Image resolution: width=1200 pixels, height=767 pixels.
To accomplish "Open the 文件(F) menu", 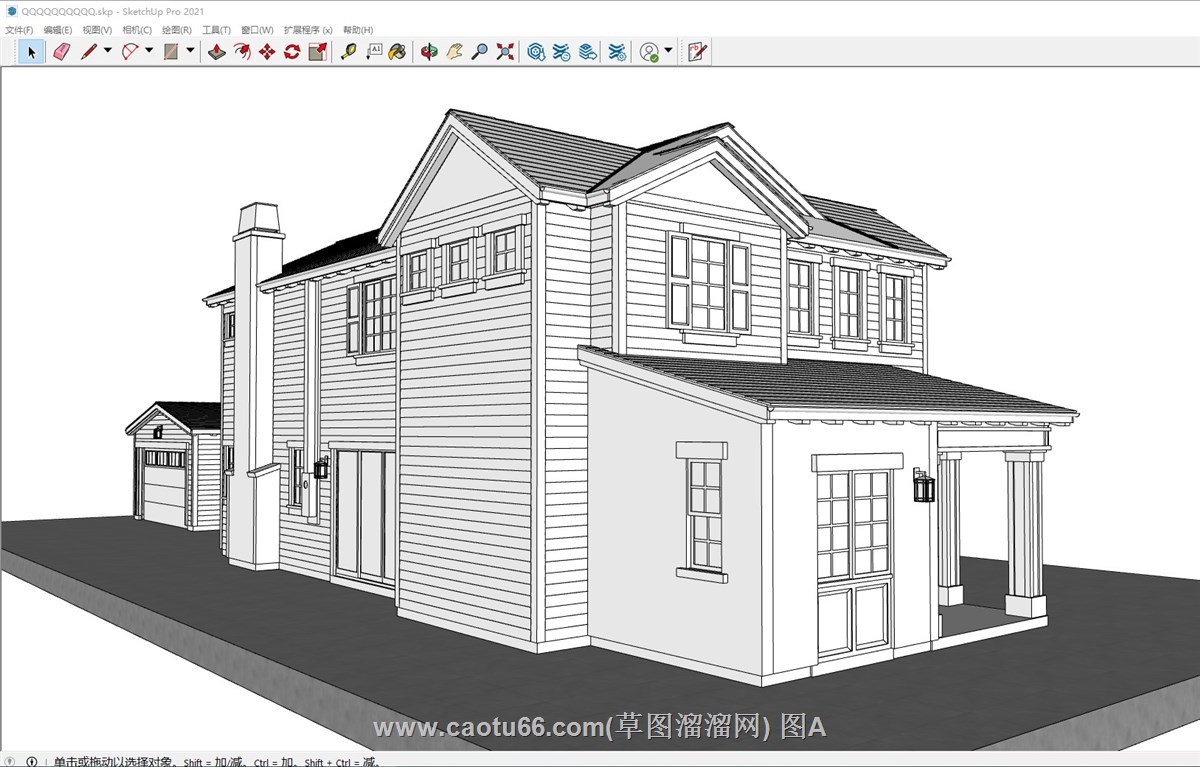I will click(19, 30).
